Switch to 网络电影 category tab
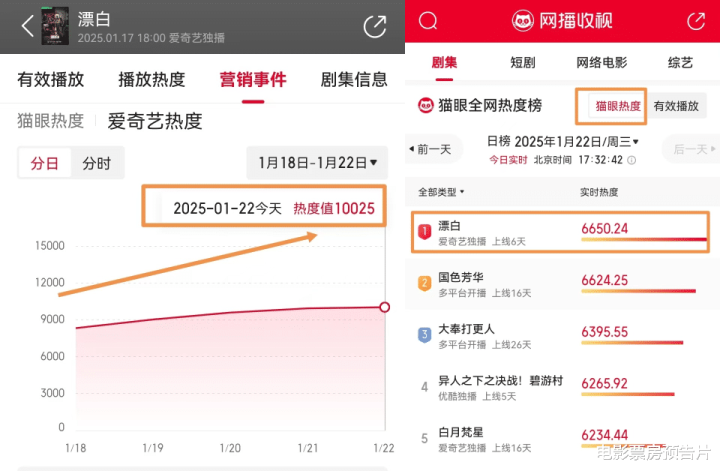 [602, 62]
